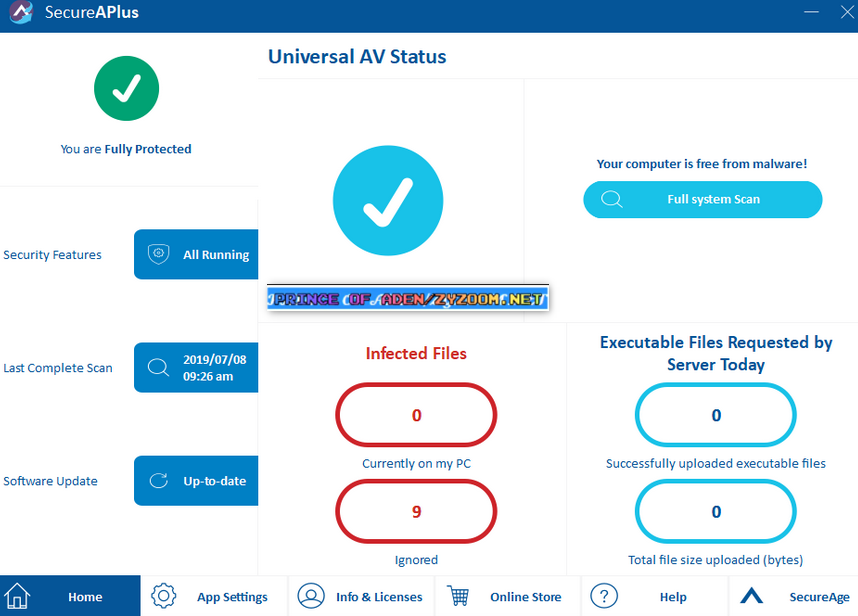Screen dimensions: 858x616
Task: Open last scan dated 2019/07/08
Action: pyautogui.click(x=196, y=368)
